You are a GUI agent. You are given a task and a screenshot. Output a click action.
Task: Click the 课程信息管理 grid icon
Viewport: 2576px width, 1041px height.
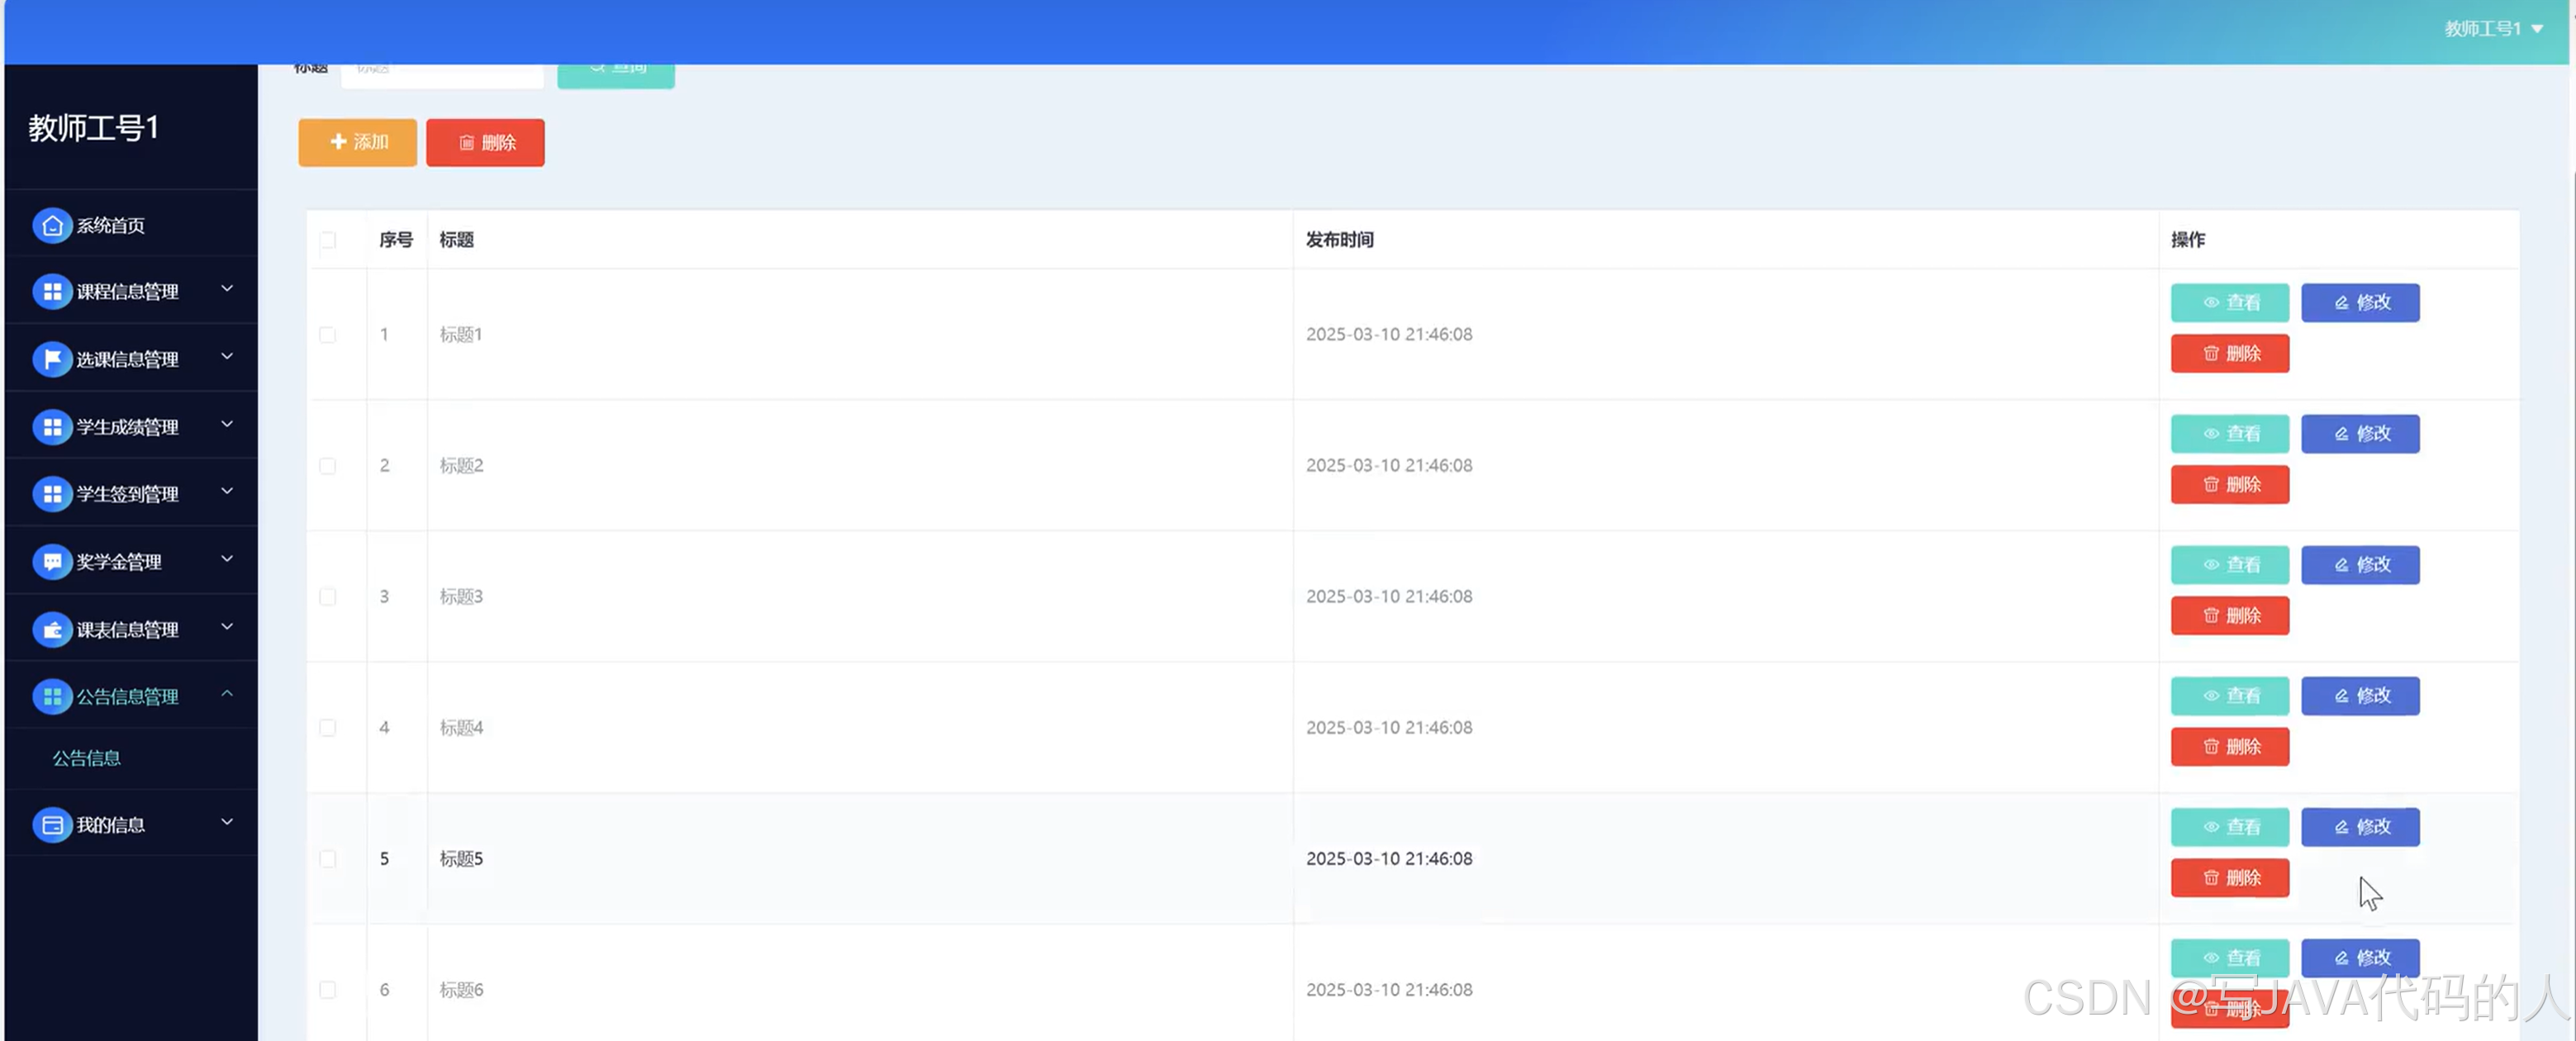(x=52, y=292)
